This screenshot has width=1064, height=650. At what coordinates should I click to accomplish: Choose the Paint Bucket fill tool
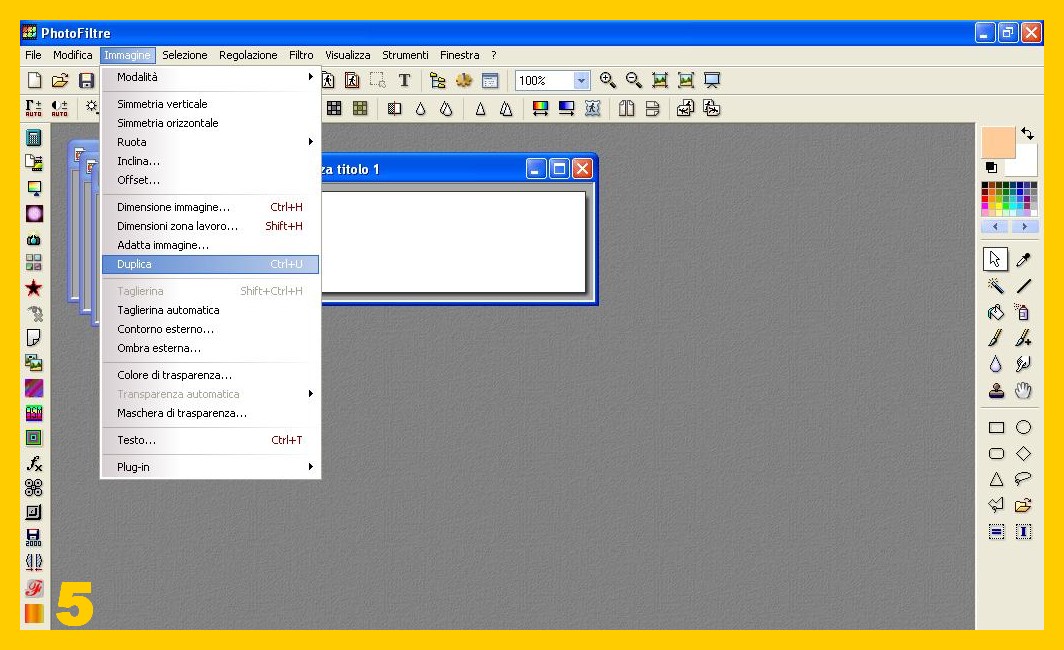point(995,313)
